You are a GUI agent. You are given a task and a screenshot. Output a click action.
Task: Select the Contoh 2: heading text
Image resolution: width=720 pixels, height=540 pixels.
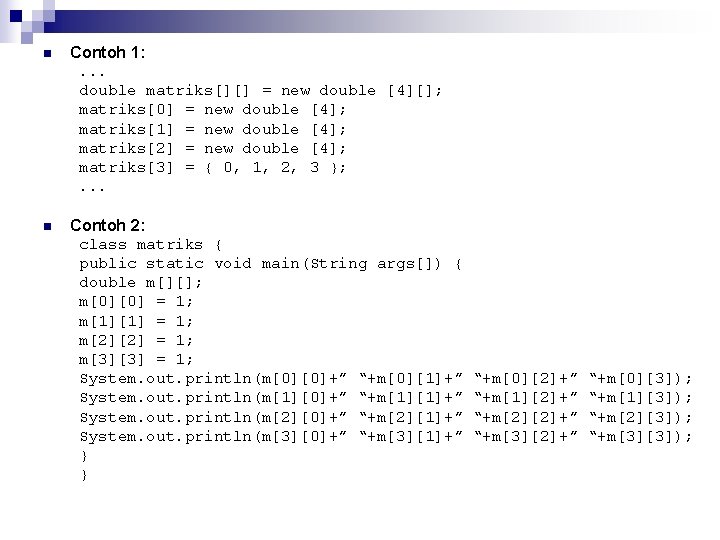[107, 225]
